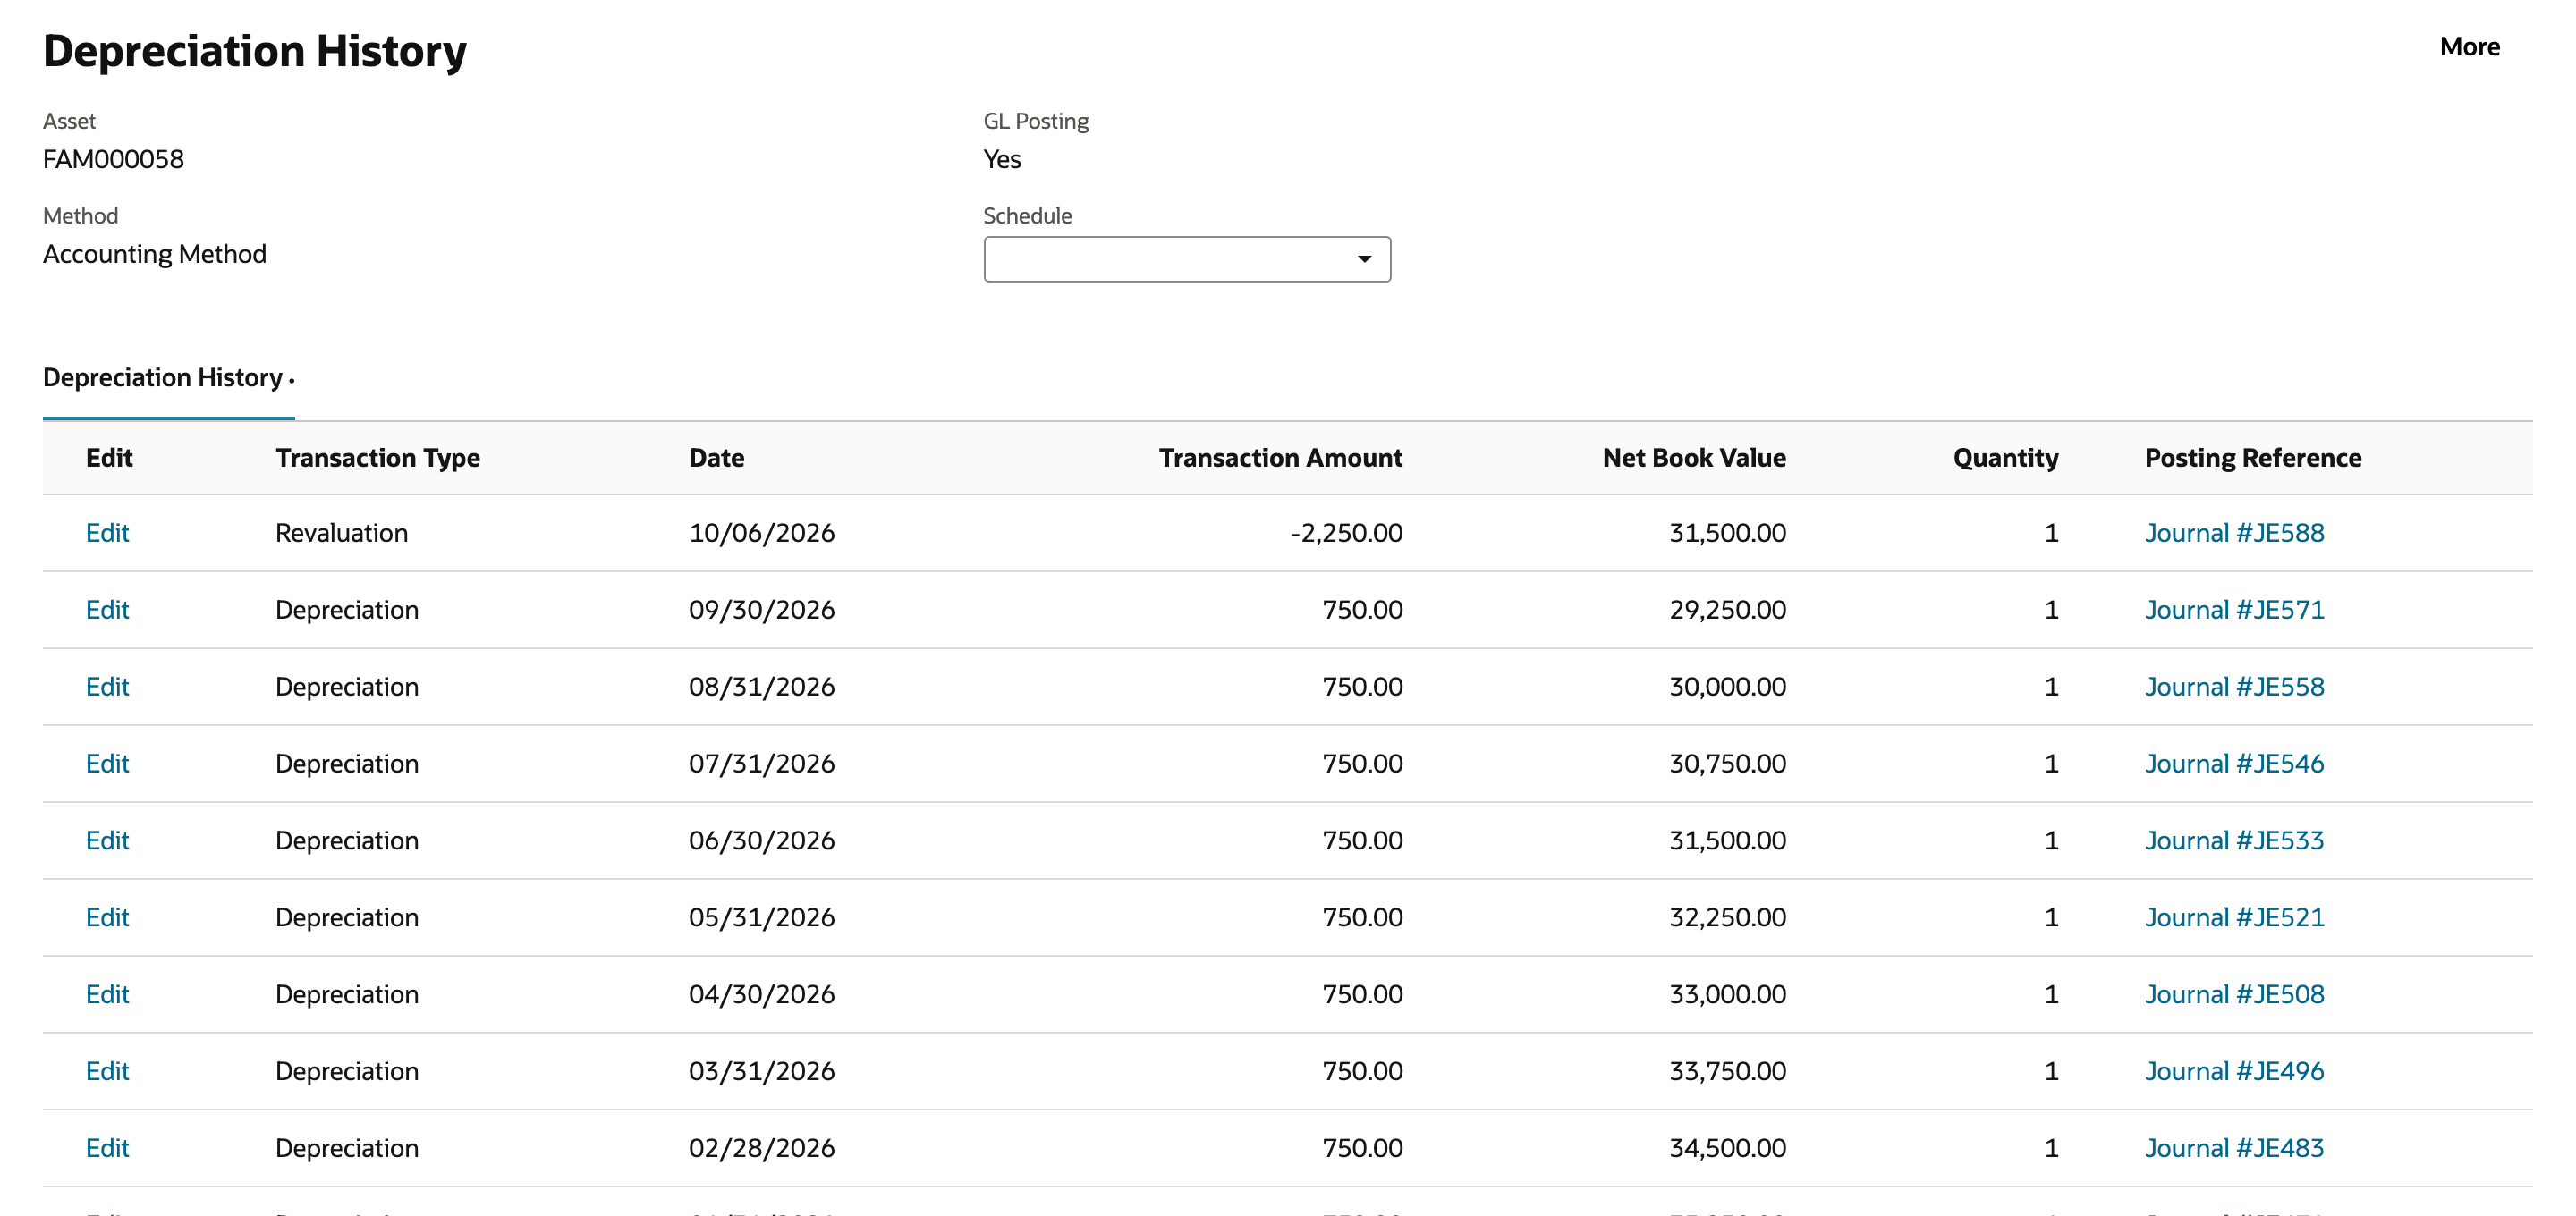Screen dimensions: 2576x1216
Task: Open Journal #JE558 posting reference
Action: pyautogui.click(x=2234, y=687)
